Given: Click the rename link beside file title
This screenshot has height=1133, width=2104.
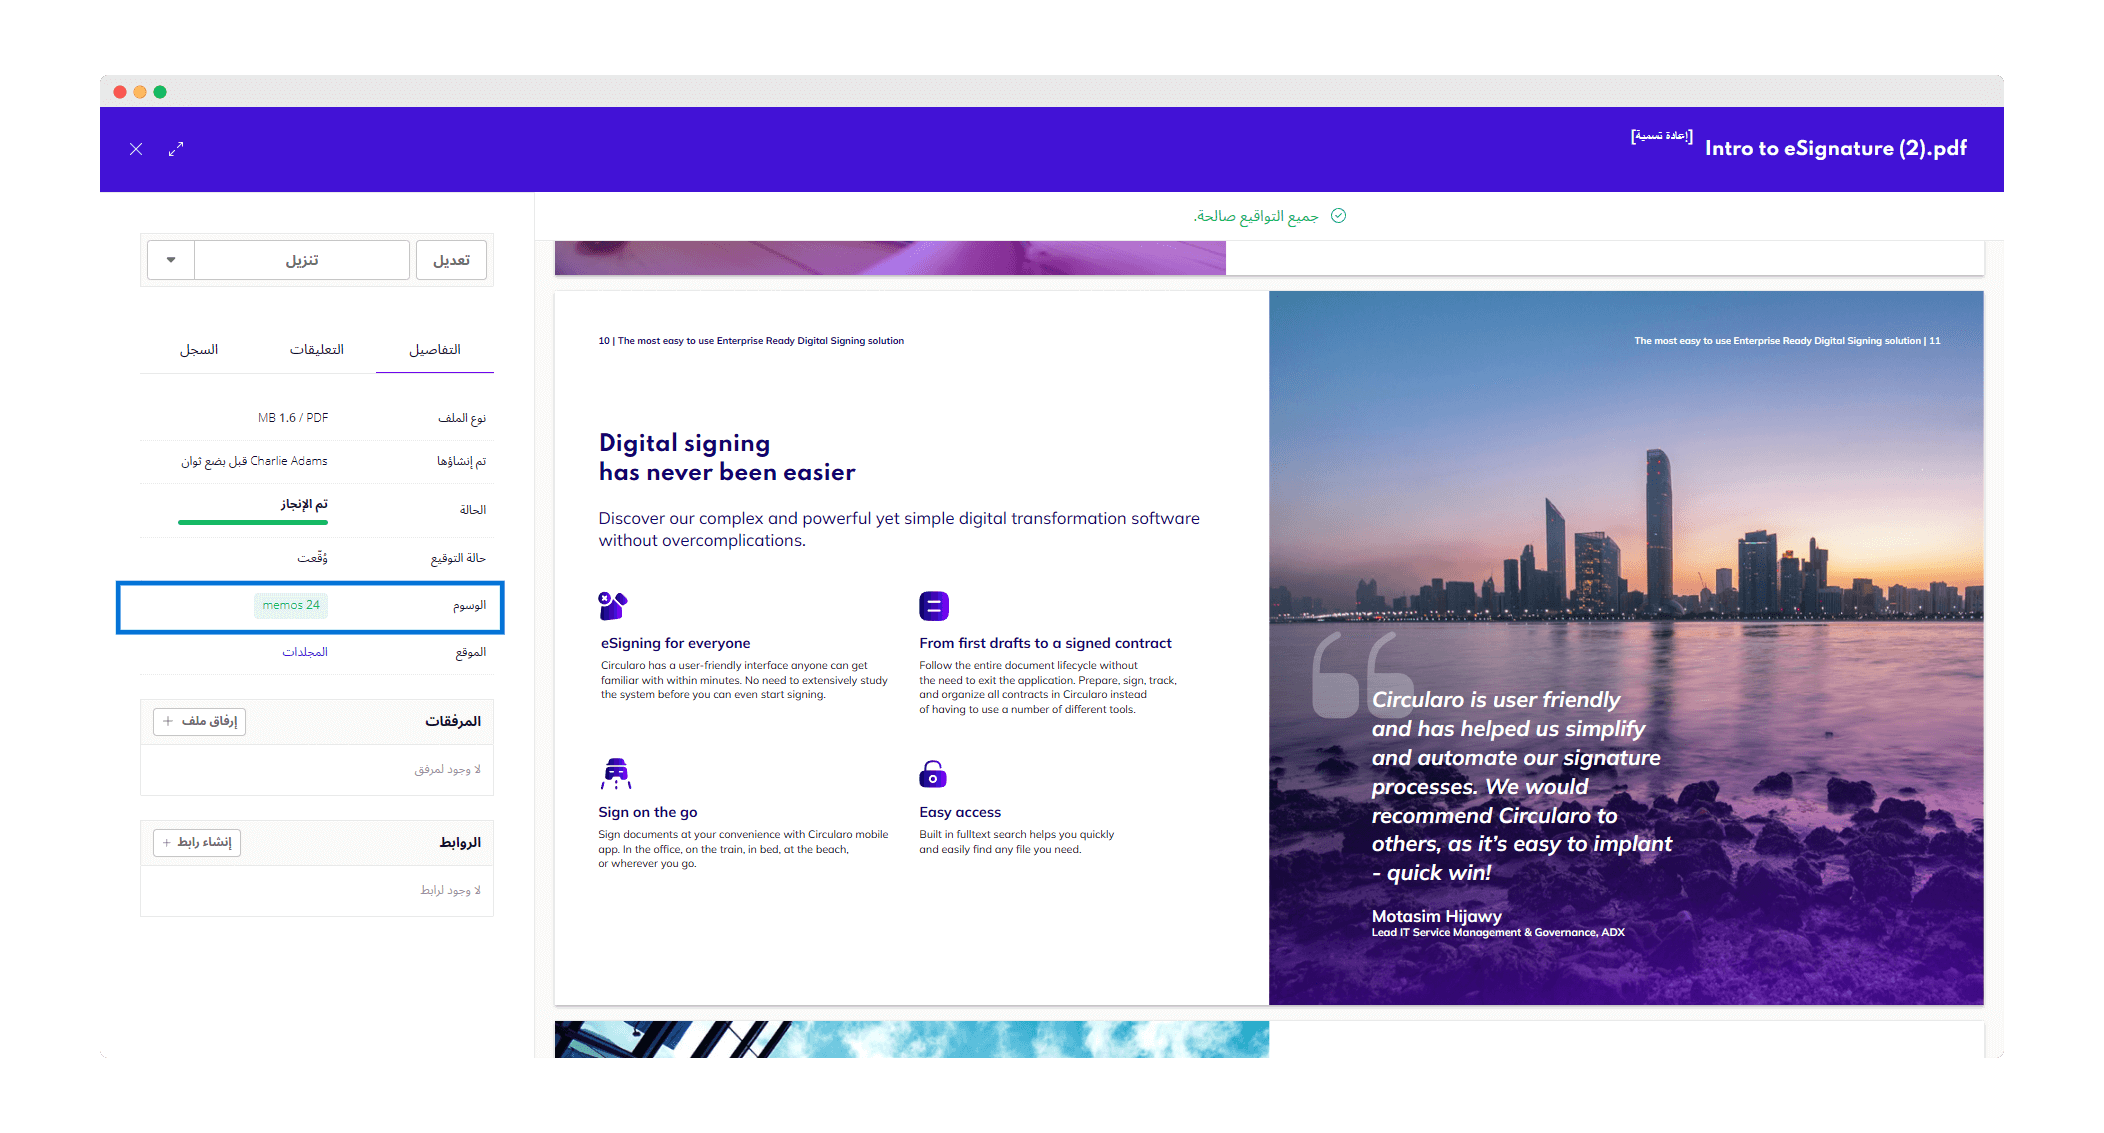Looking at the screenshot, I should tap(1661, 136).
